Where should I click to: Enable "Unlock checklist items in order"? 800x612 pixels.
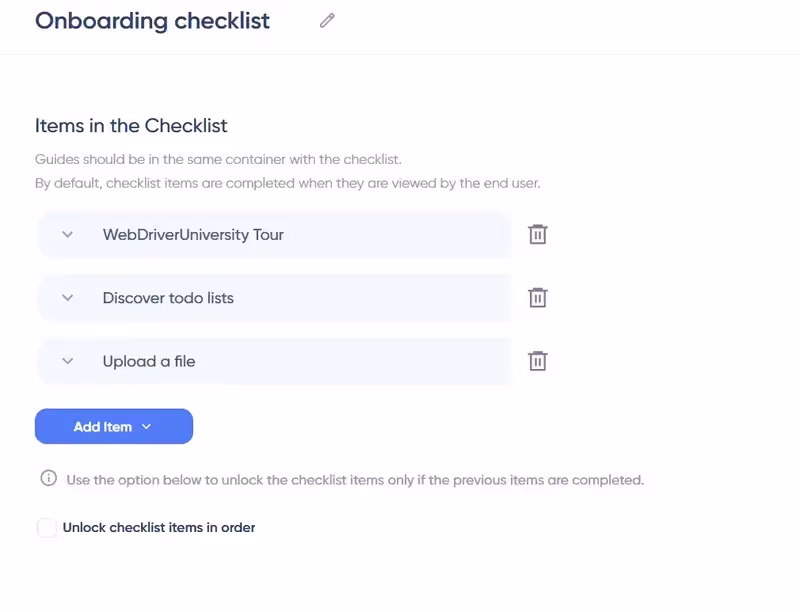[46, 527]
